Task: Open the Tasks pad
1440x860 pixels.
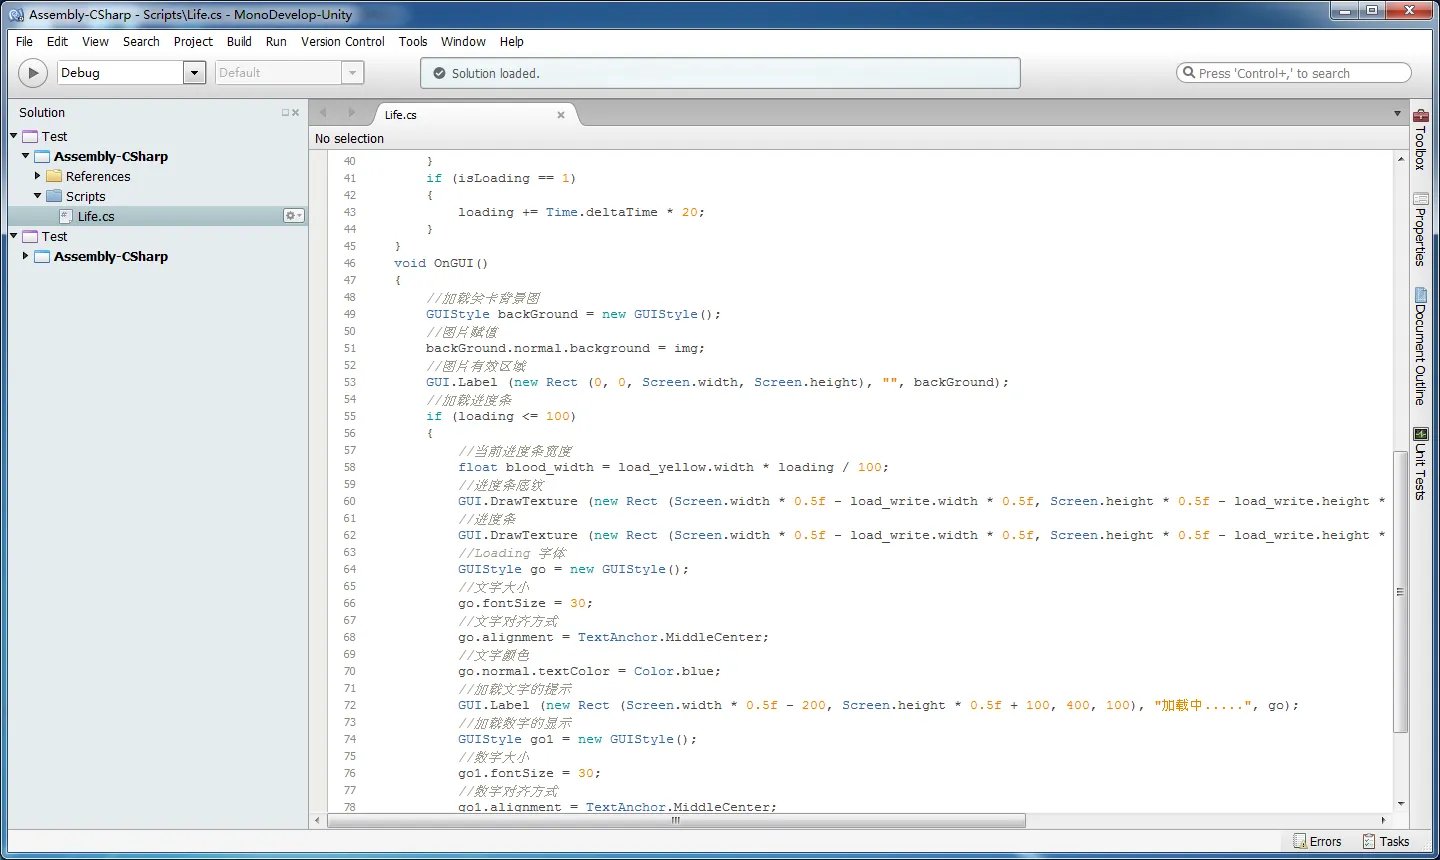Action: (x=1385, y=841)
